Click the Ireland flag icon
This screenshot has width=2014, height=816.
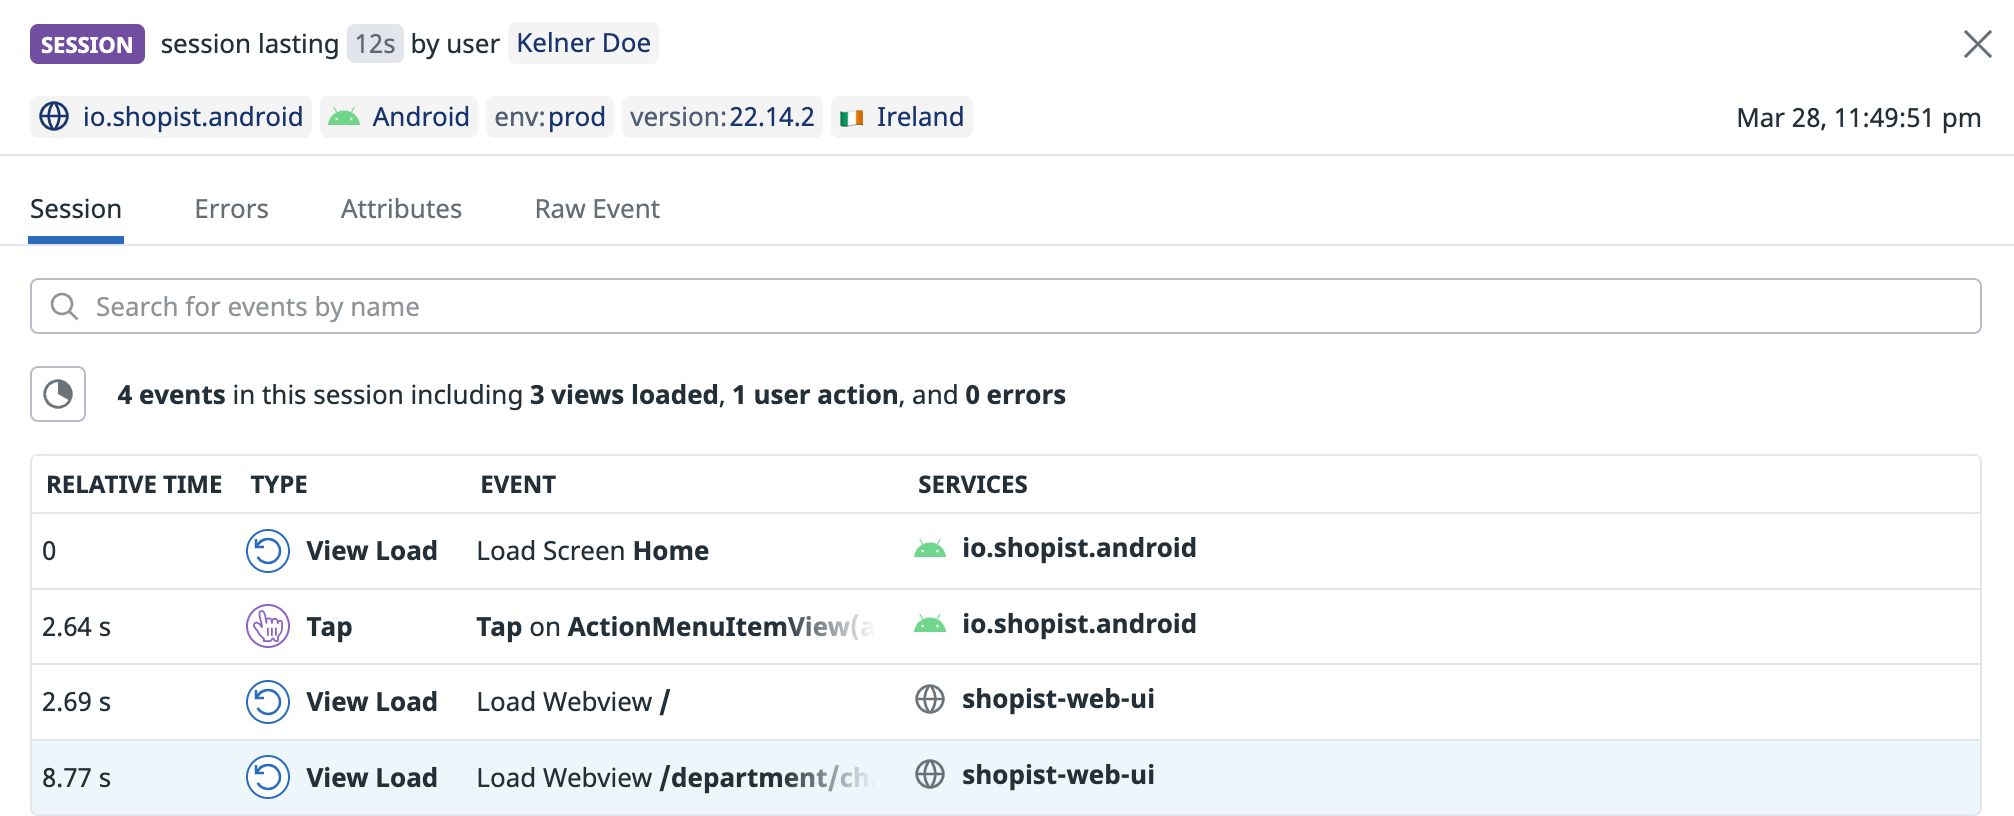point(852,118)
